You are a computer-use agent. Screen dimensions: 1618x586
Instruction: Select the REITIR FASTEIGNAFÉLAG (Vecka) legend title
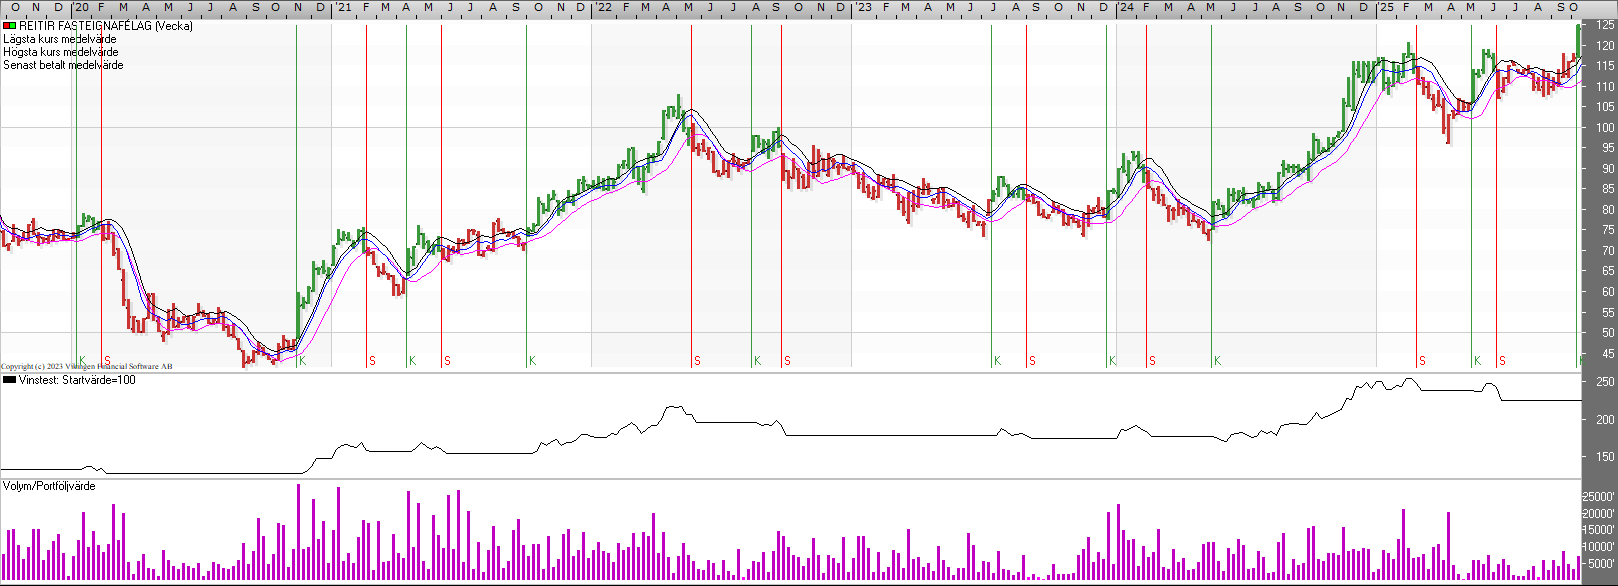(x=106, y=26)
